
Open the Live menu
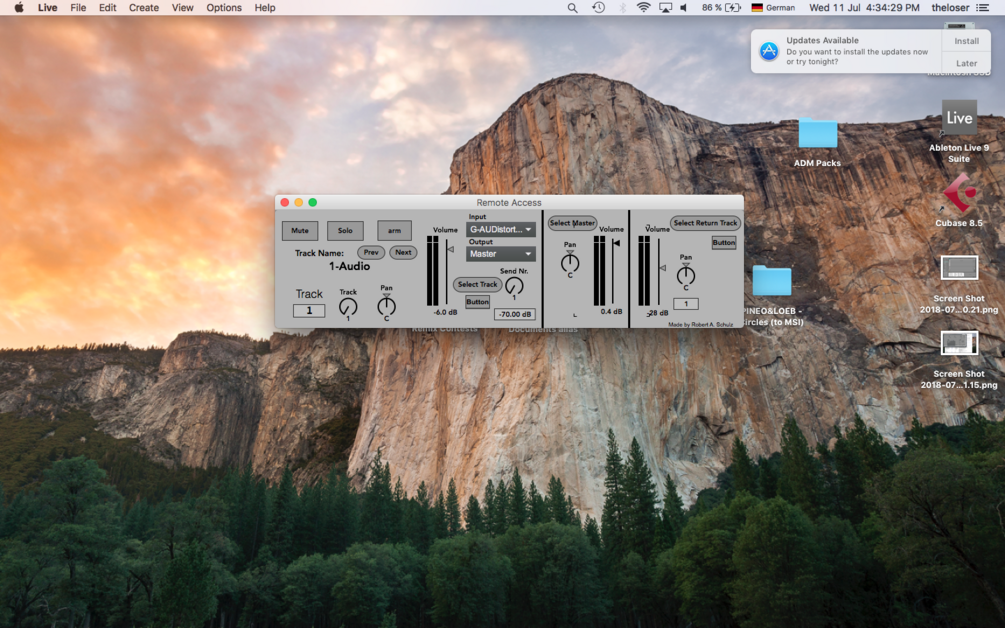[47, 8]
